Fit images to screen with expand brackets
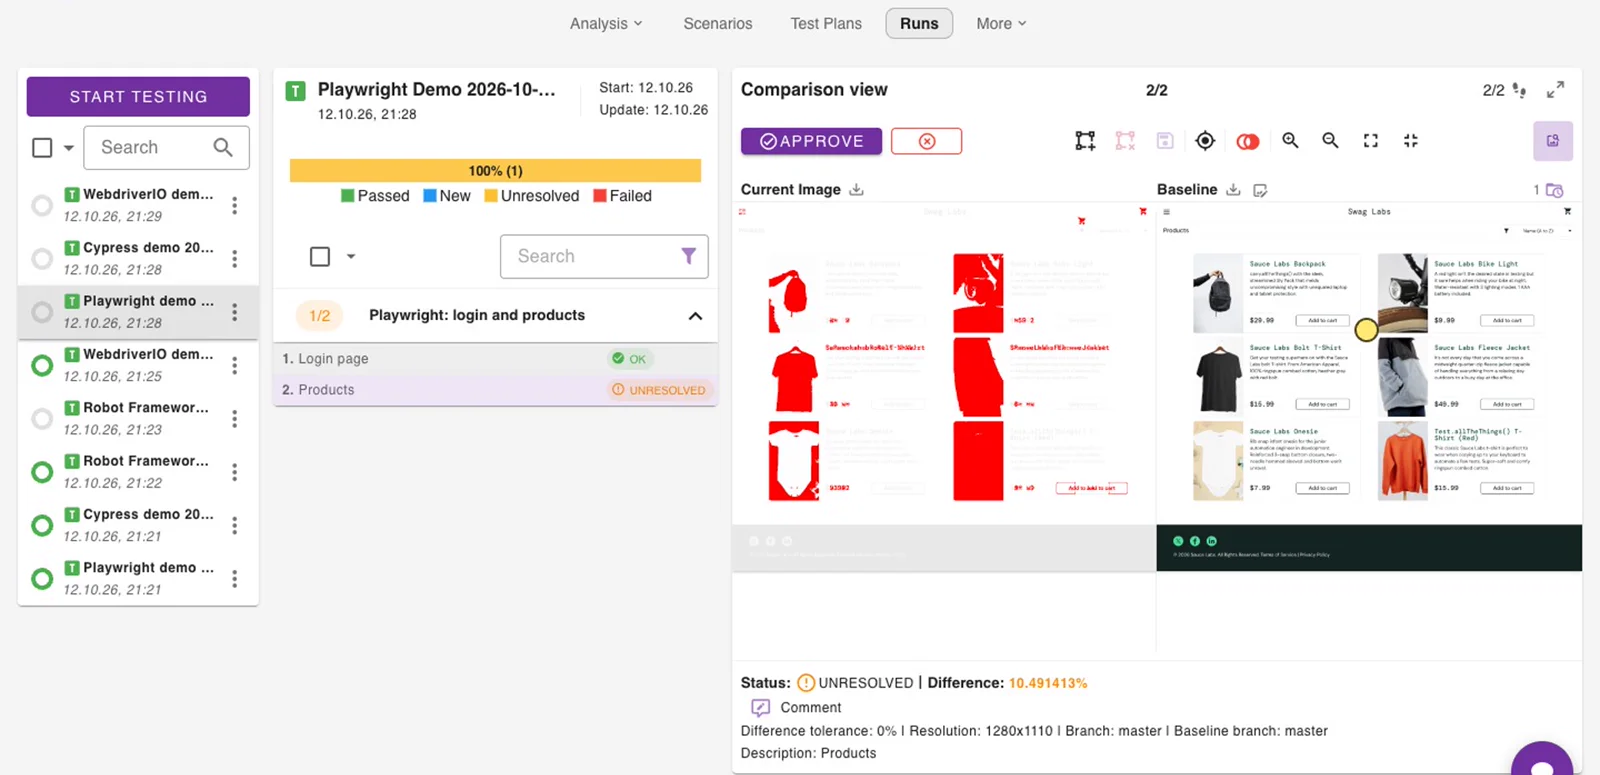This screenshot has width=1600, height=775. coord(1371,141)
